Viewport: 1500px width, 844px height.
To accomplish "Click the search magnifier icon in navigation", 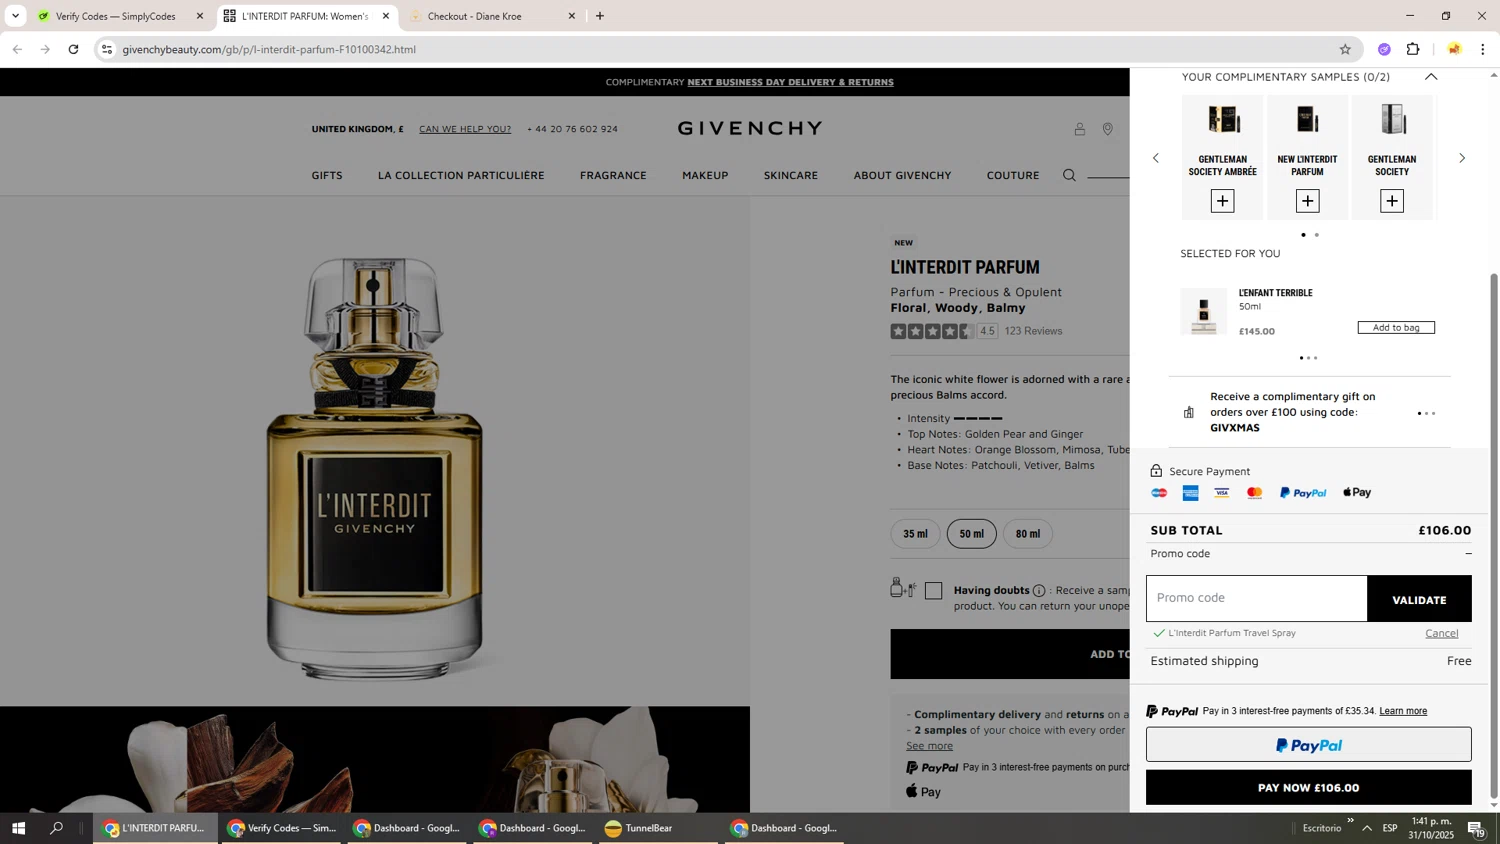I will click(x=1069, y=175).
